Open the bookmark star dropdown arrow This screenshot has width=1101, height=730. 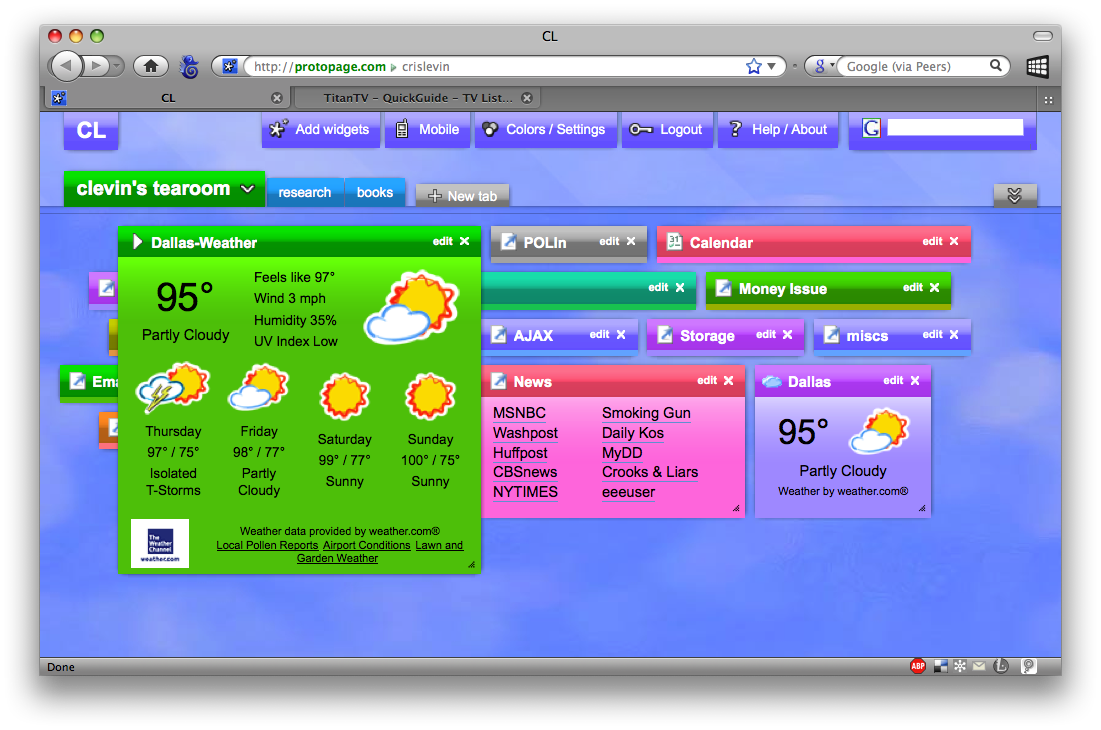[x=772, y=67]
